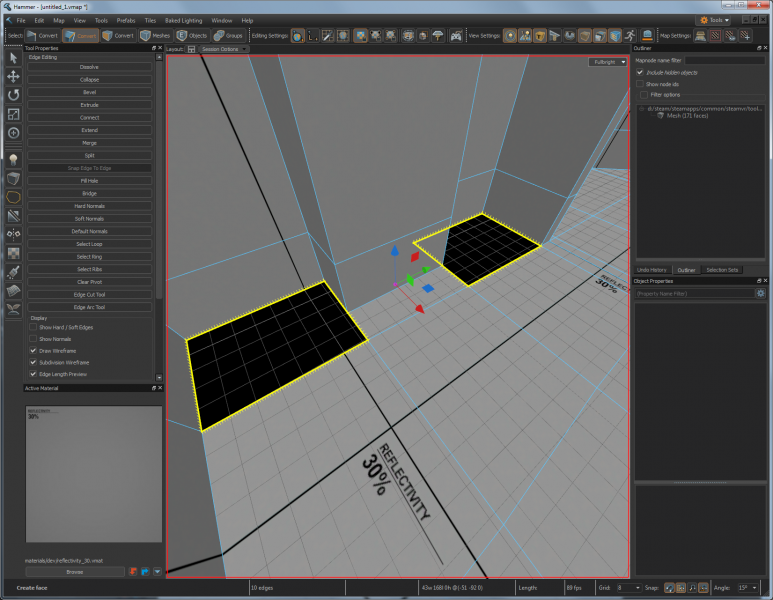Viewport: 773px width, 600px height.
Task: Uncheck Edge Length Preview checkbox
Action: click(33, 374)
